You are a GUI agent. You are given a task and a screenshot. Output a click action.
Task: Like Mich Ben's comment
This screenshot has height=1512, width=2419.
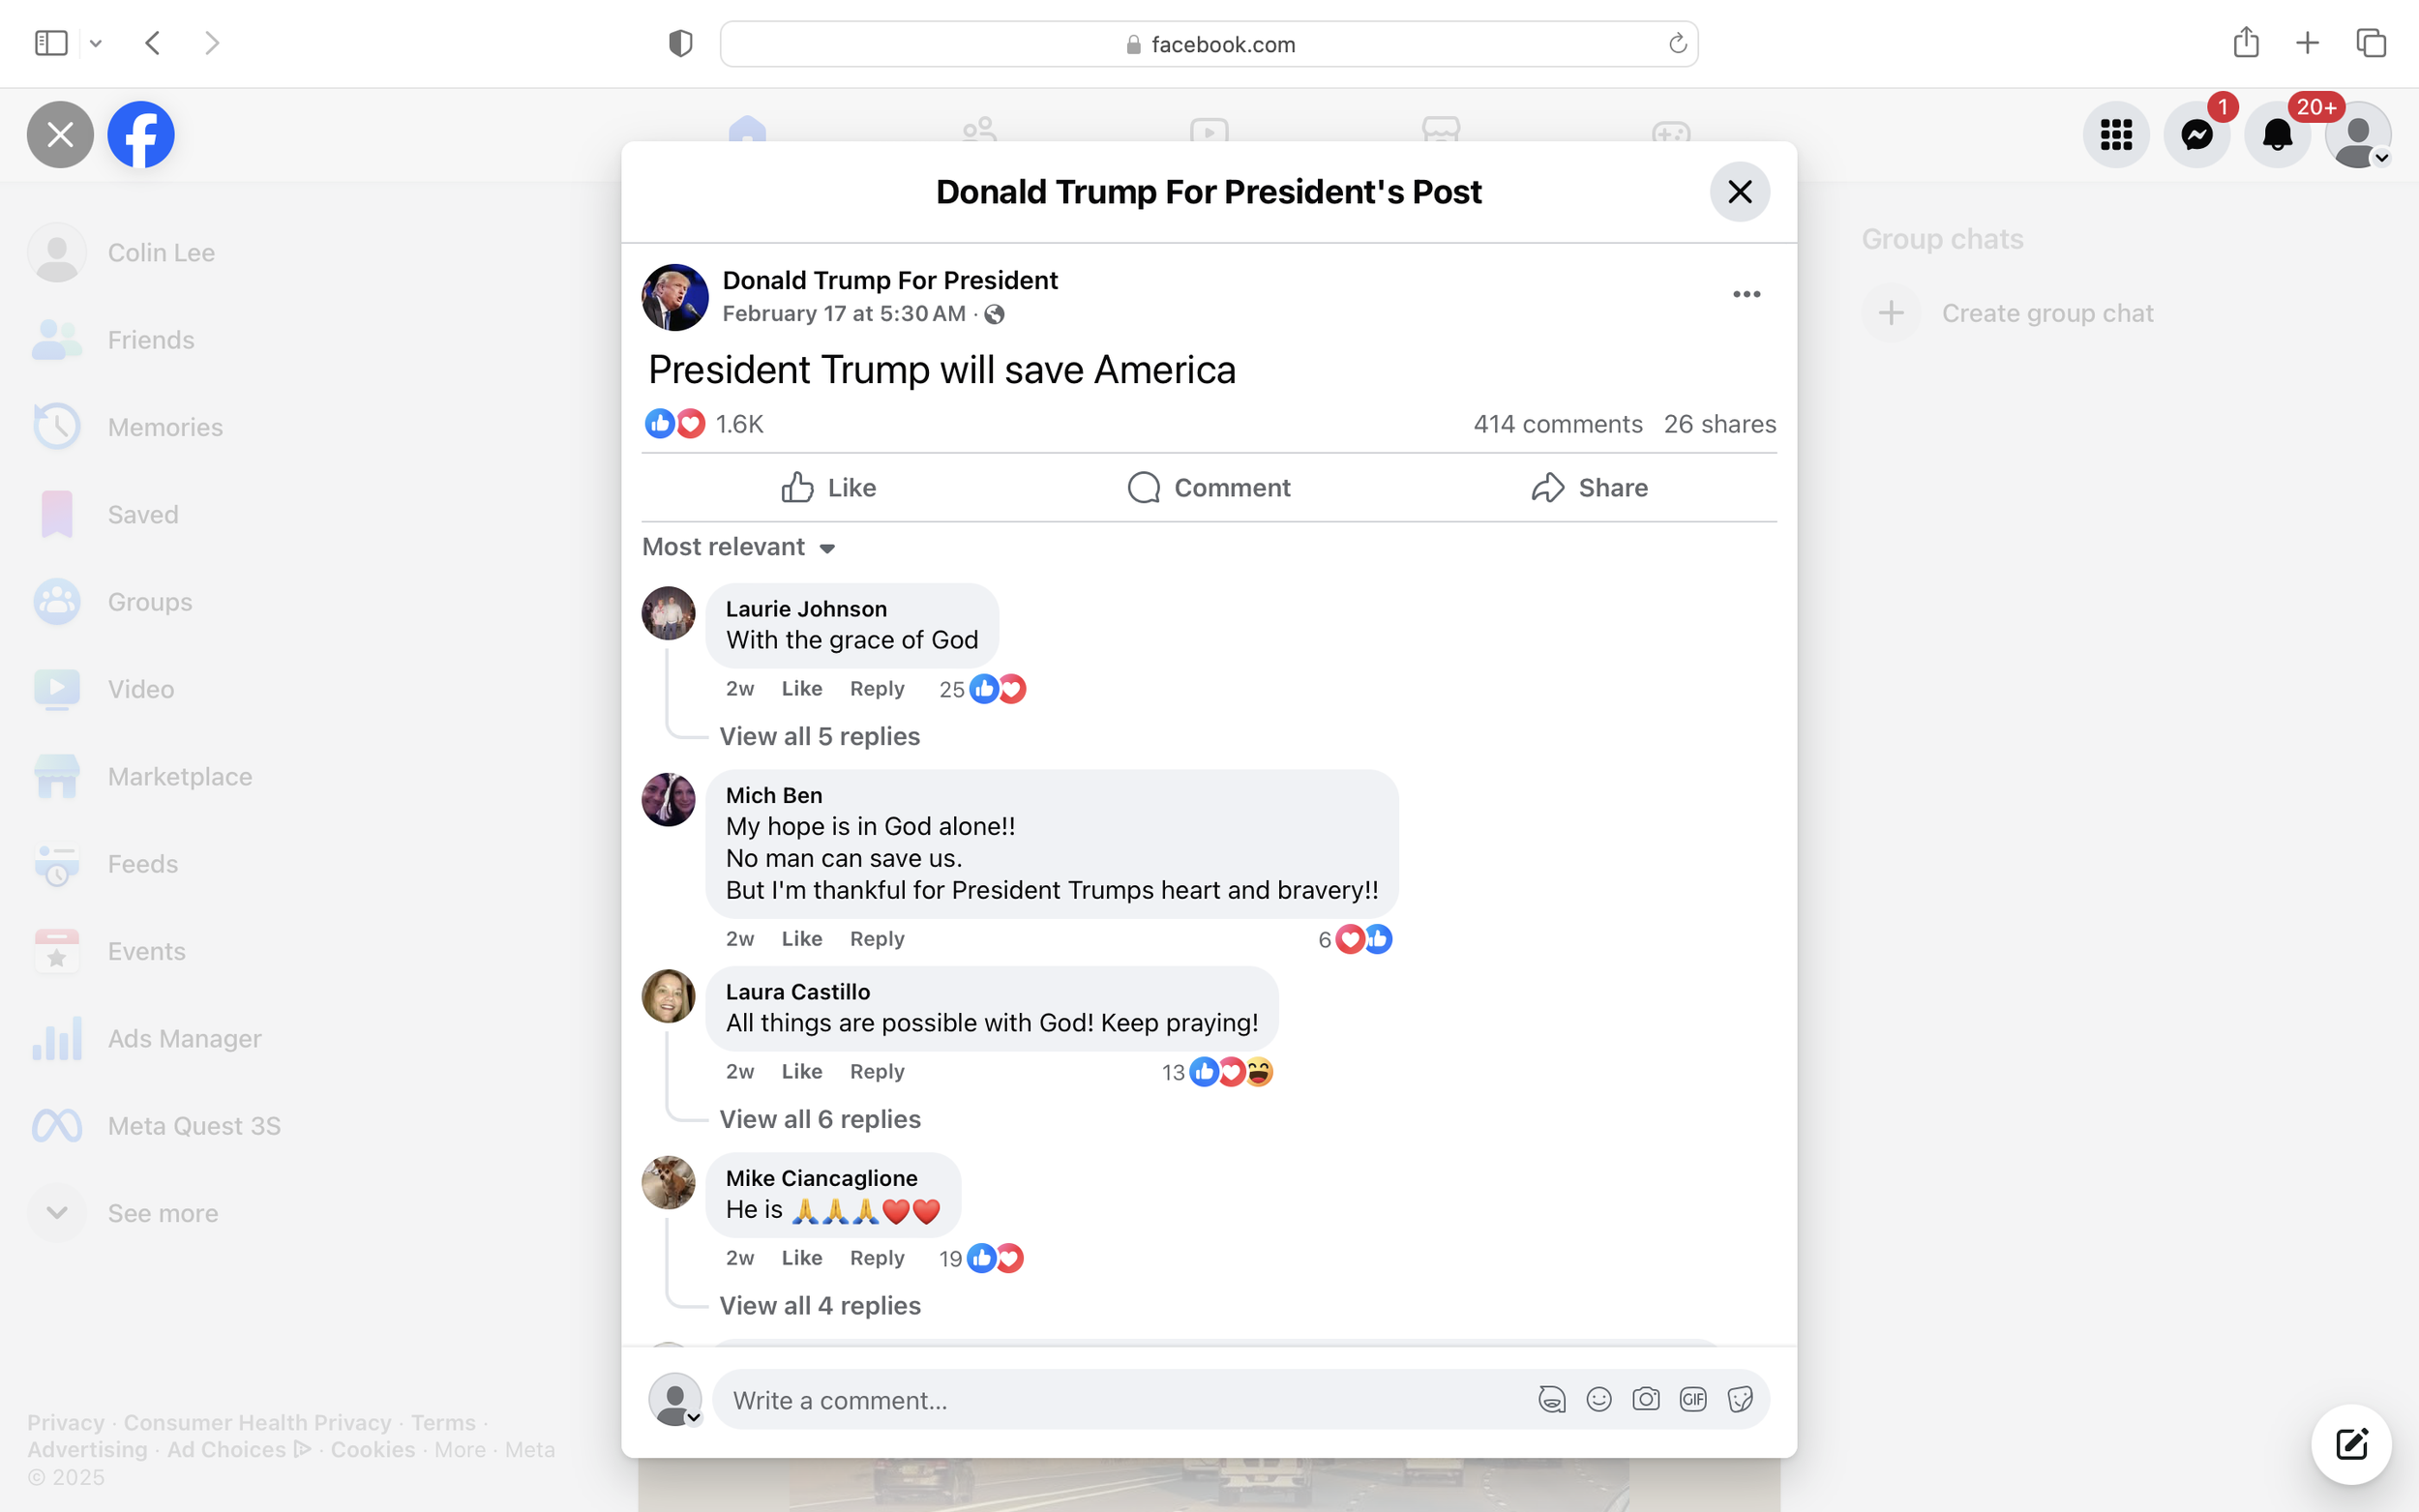click(801, 939)
